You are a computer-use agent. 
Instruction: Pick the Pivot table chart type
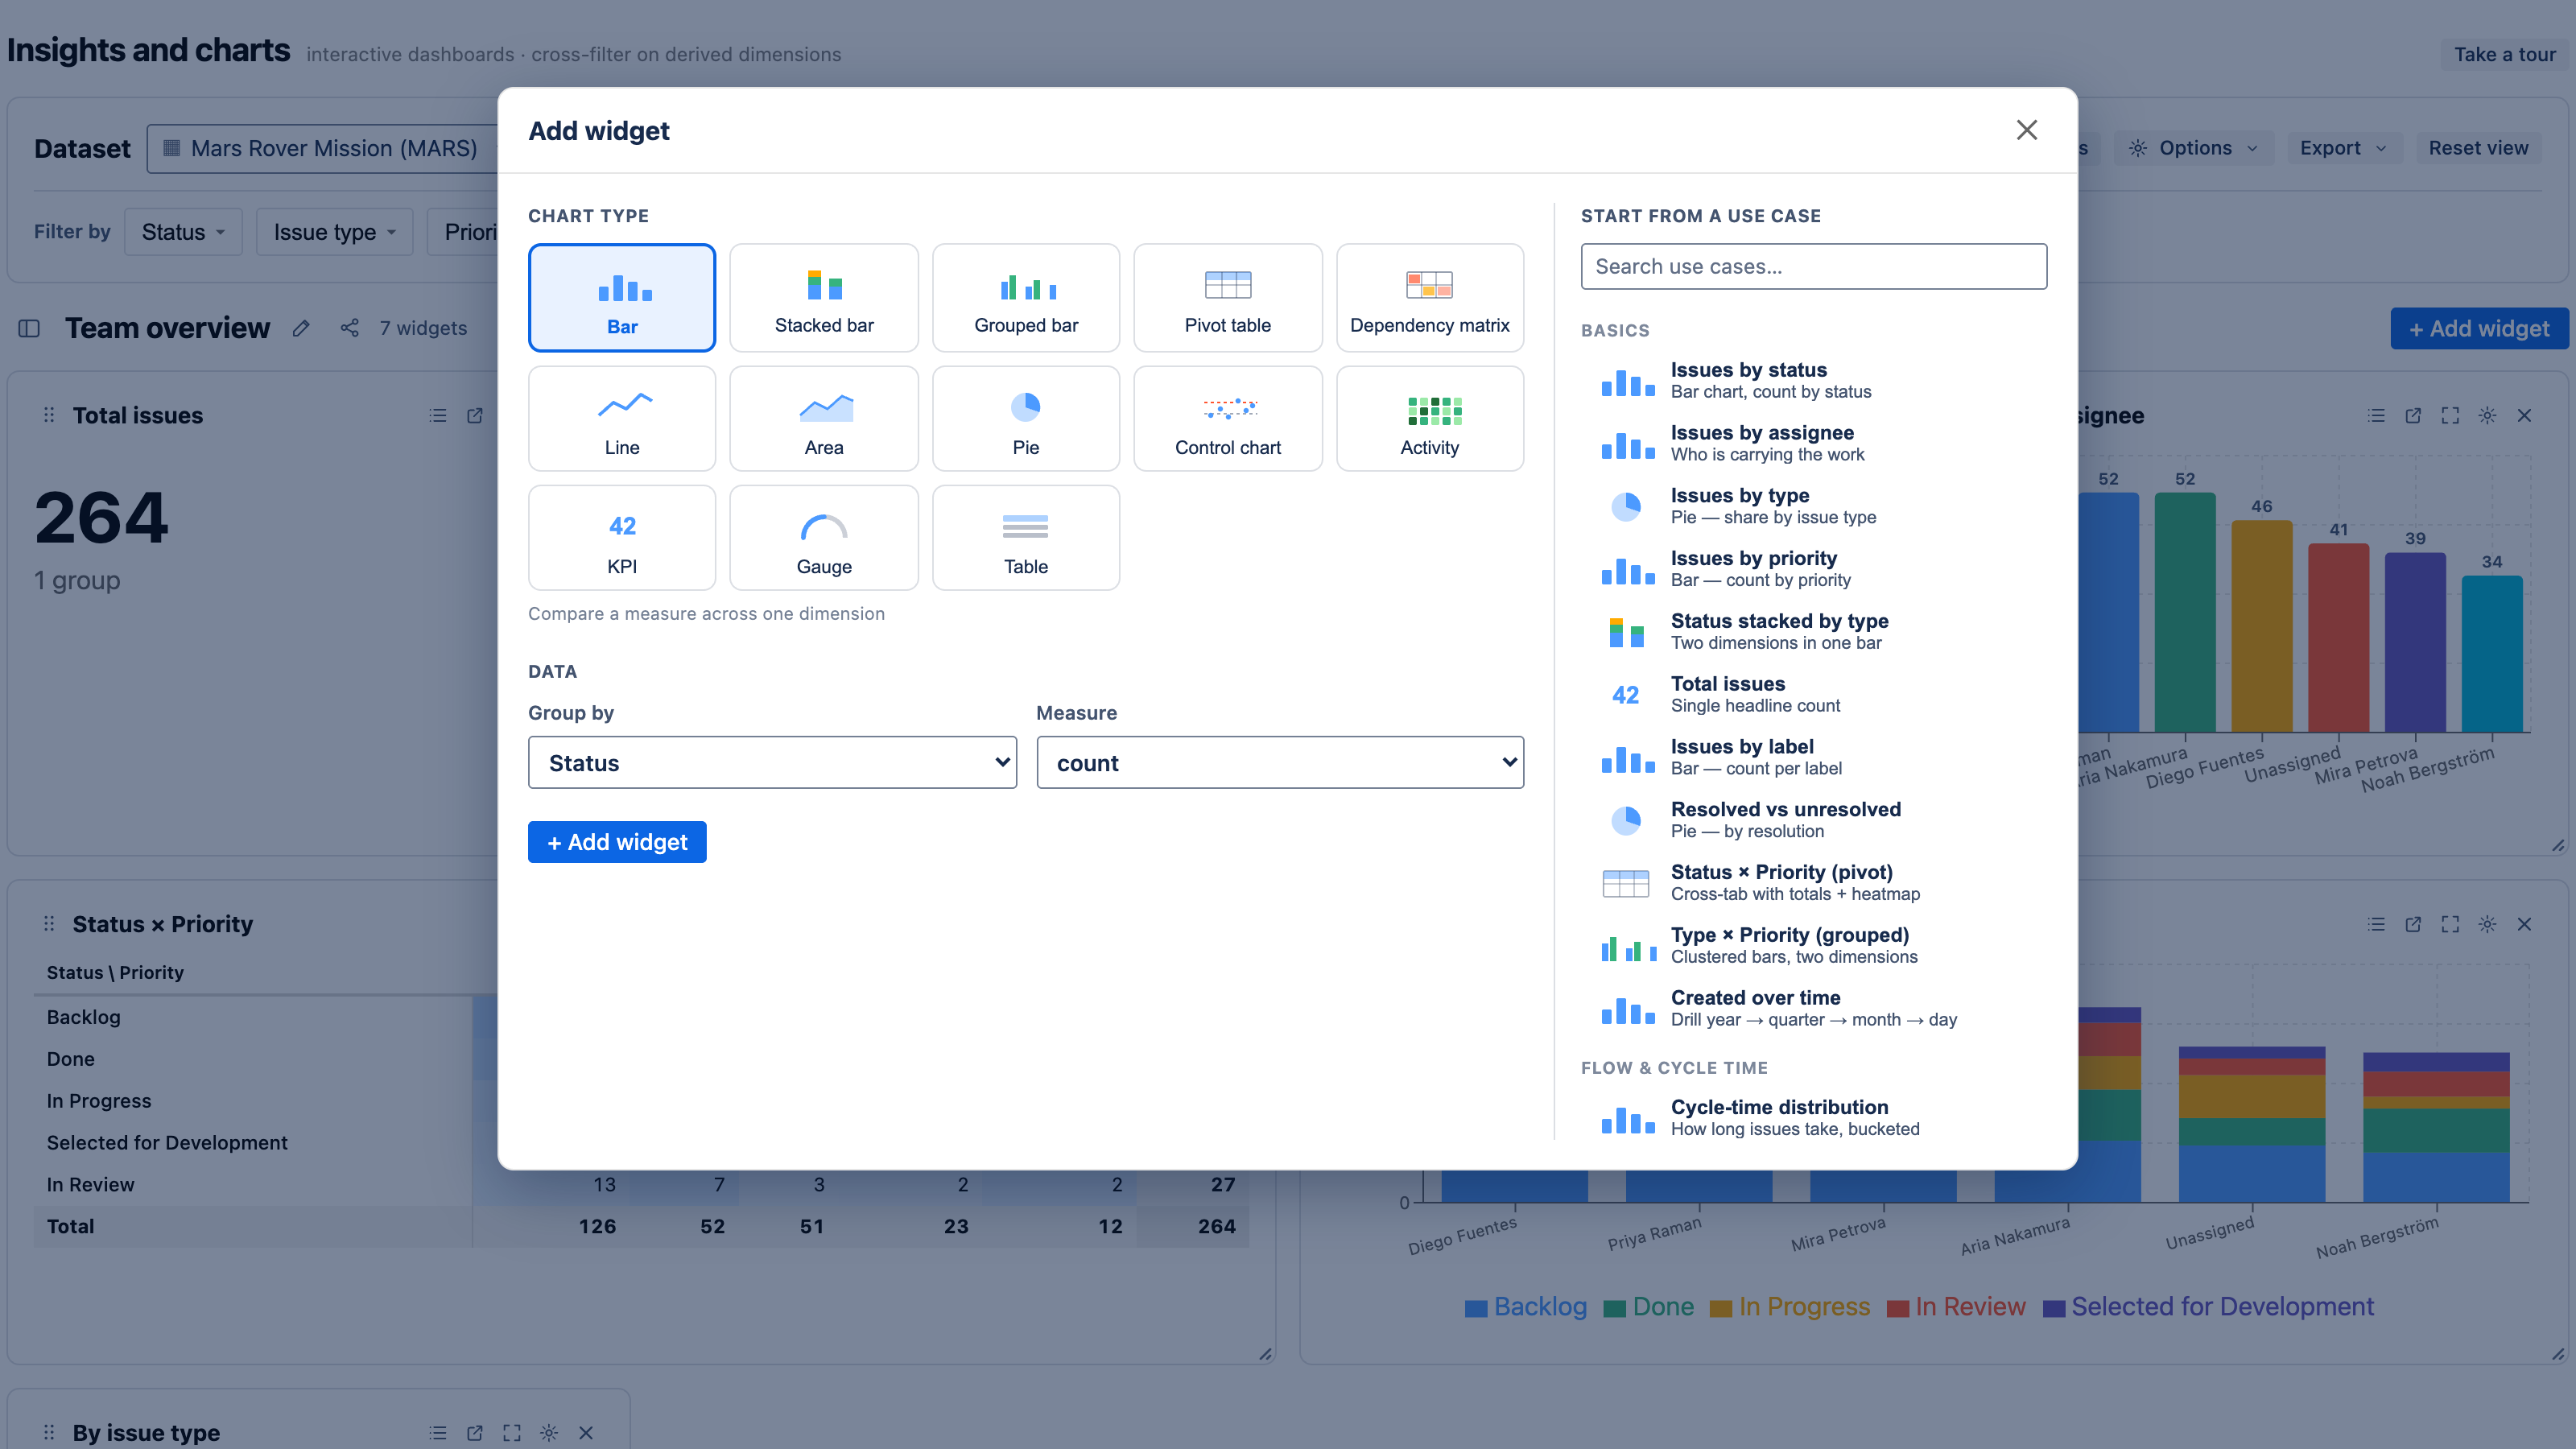1227,297
